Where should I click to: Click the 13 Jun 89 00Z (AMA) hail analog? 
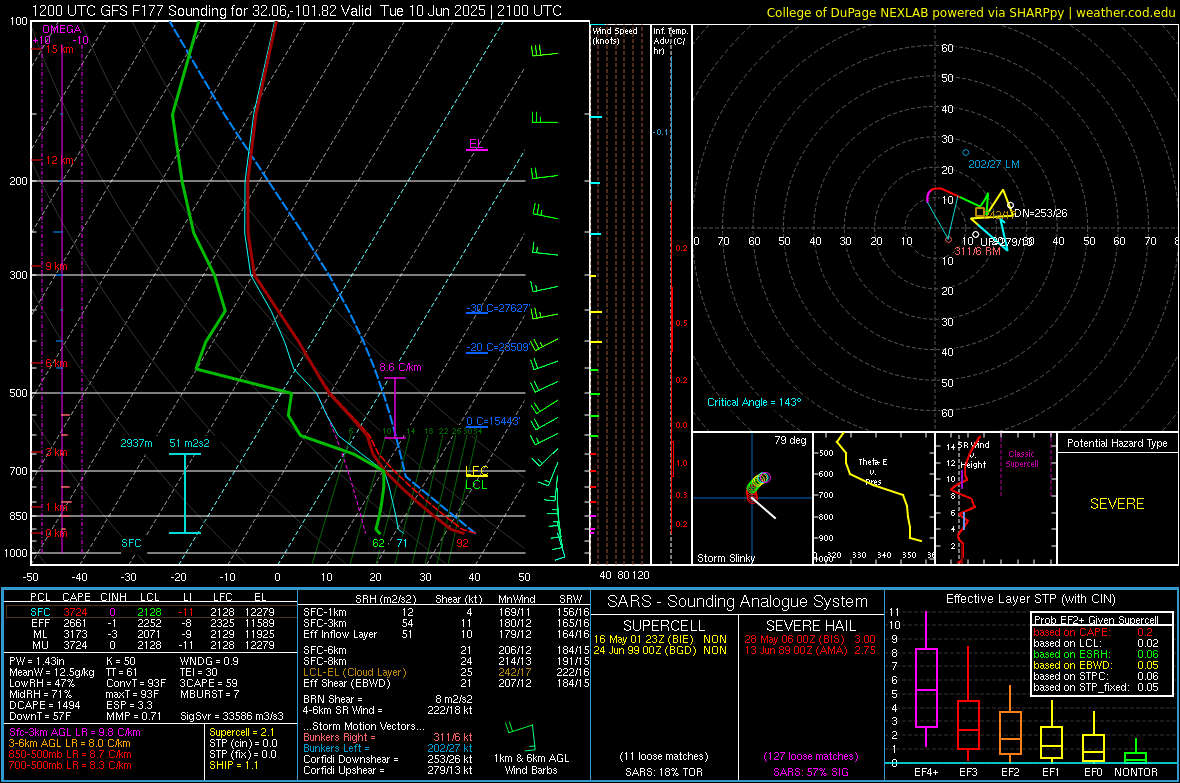click(x=810, y=650)
